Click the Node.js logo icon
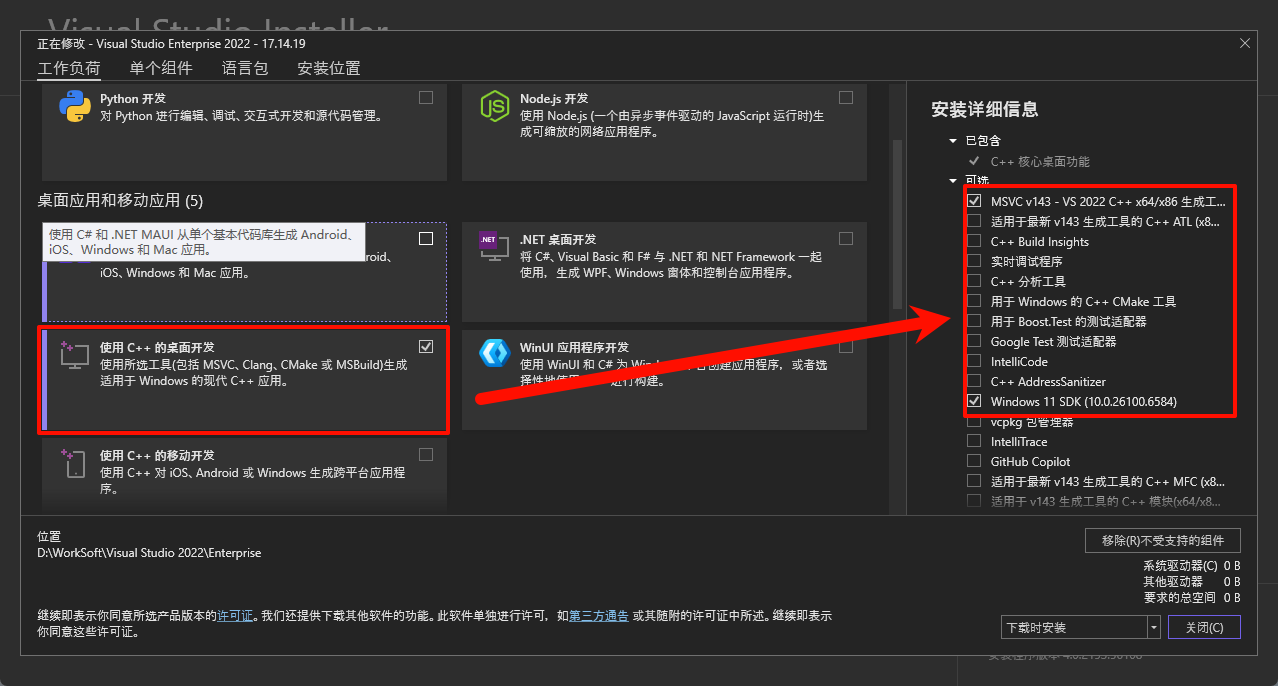 pos(495,104)
